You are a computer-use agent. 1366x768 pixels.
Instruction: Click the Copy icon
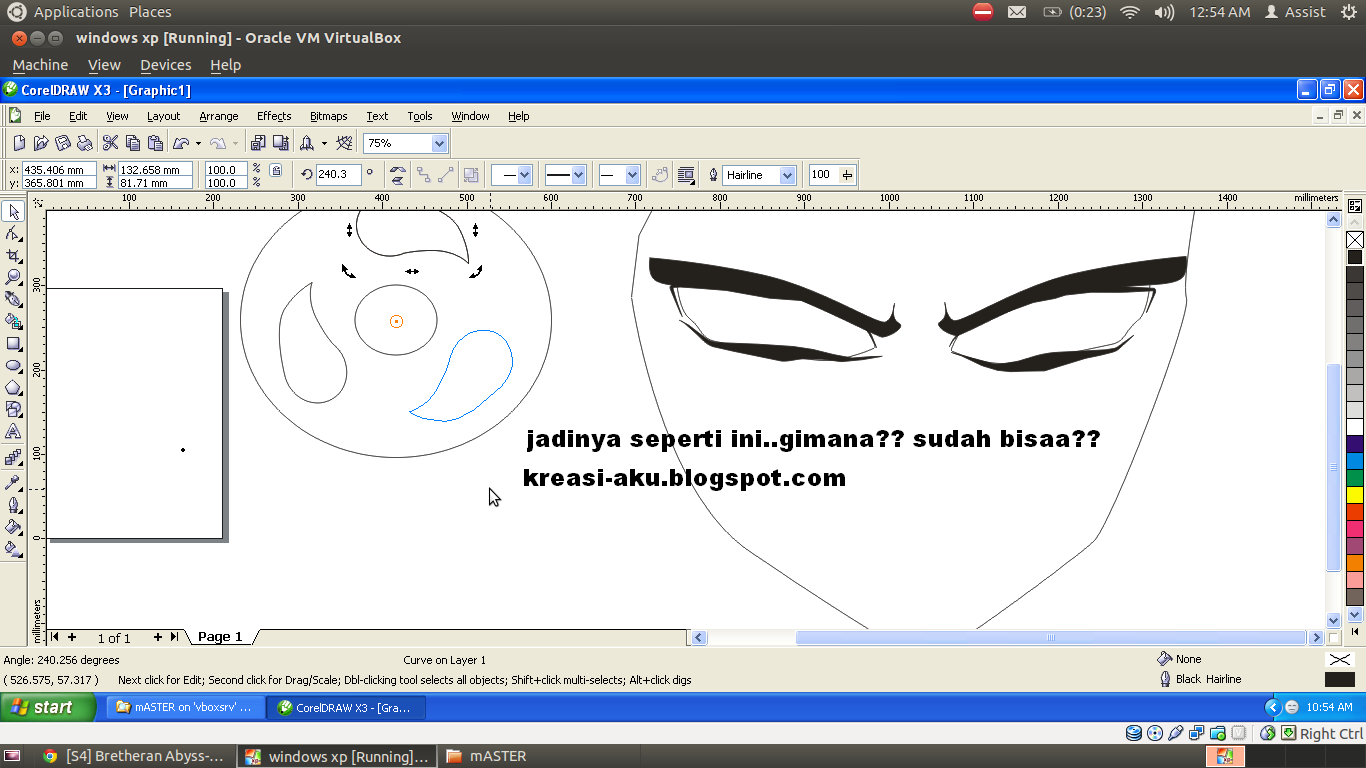tap(133, 143)
